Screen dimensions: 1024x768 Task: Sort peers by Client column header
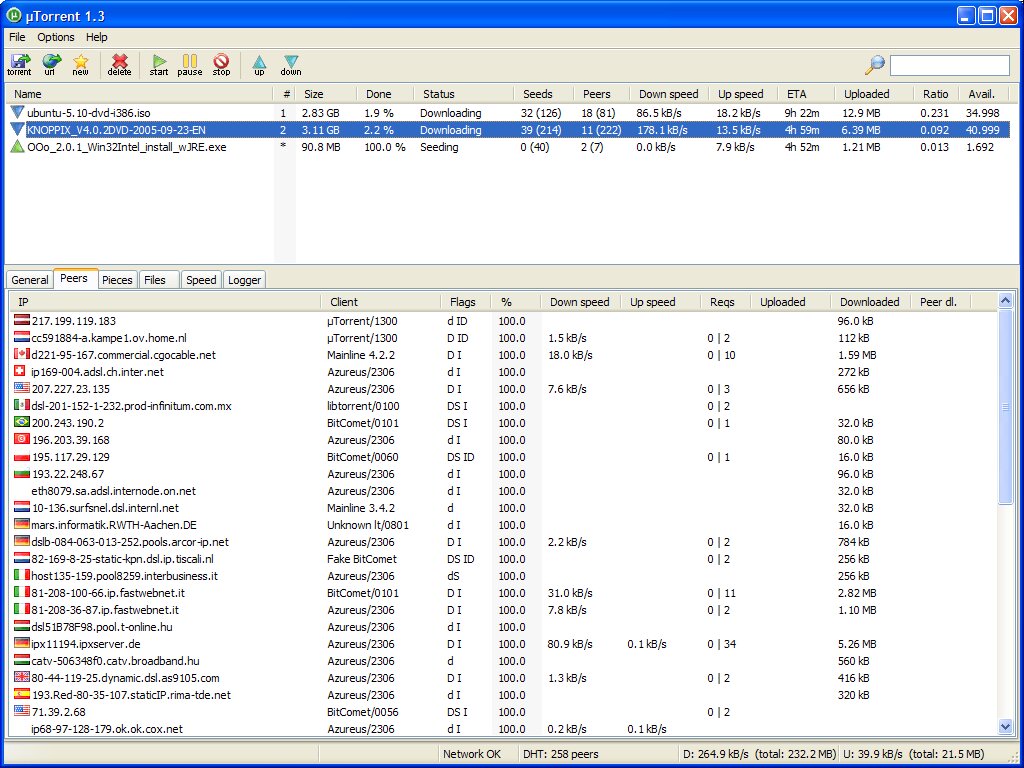click(x=381, y=302)
